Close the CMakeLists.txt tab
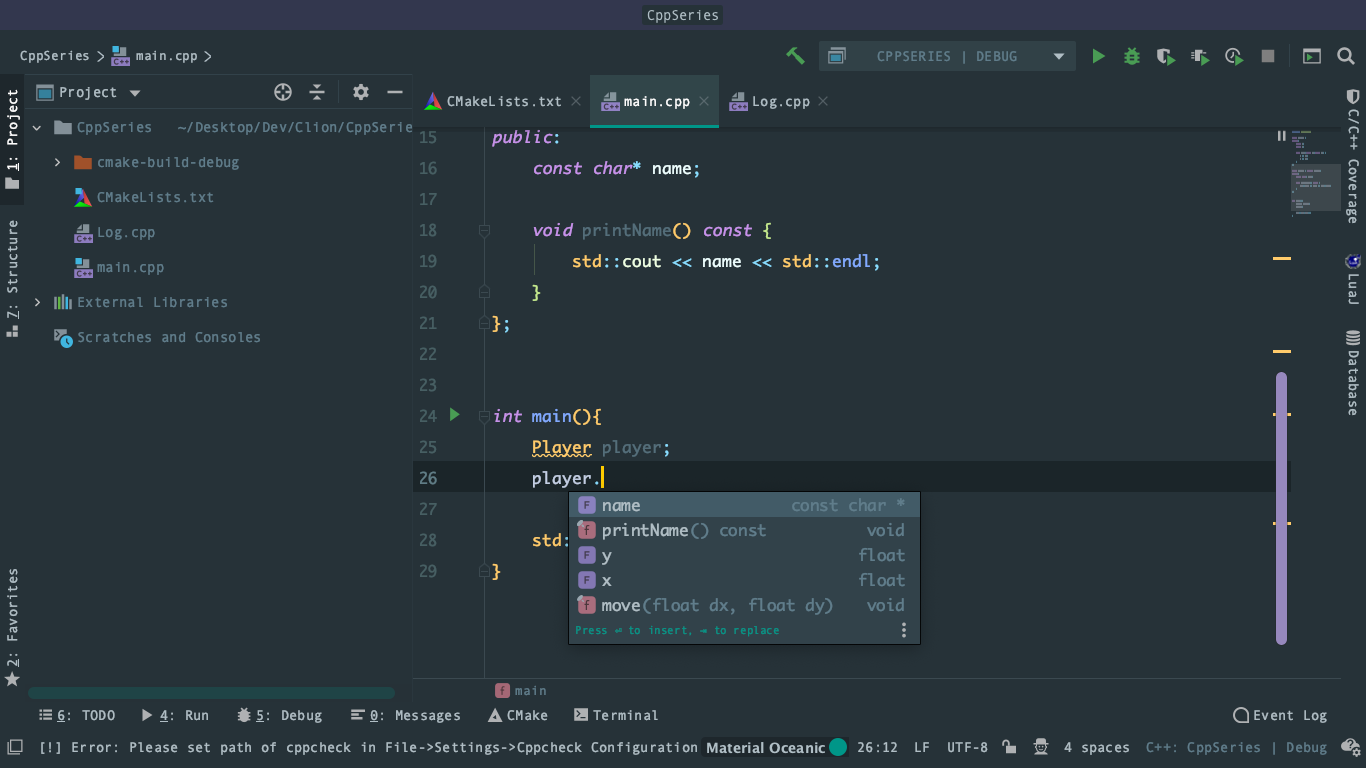 coord(576,101)
